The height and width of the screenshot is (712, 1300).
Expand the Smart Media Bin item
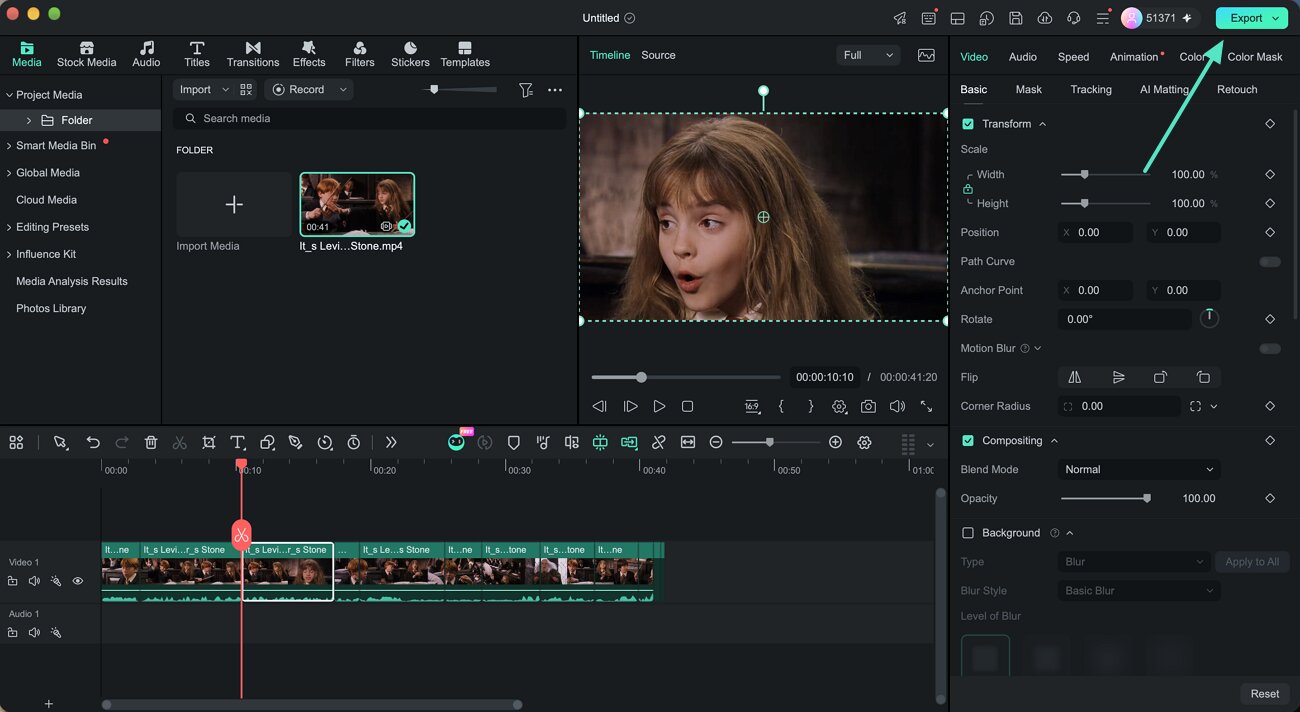[9, 146]
